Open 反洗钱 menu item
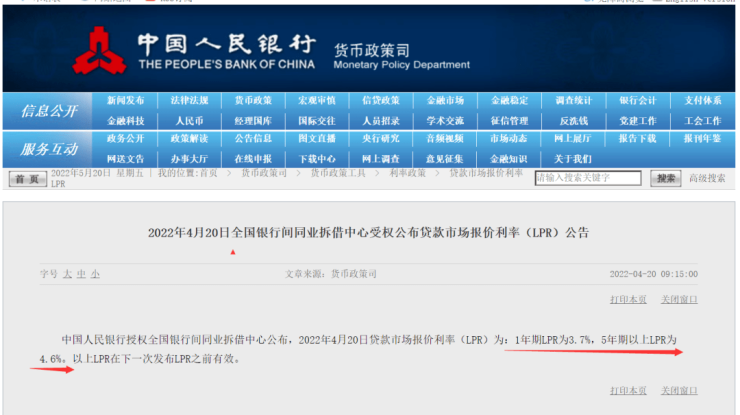 pos(573,121)
